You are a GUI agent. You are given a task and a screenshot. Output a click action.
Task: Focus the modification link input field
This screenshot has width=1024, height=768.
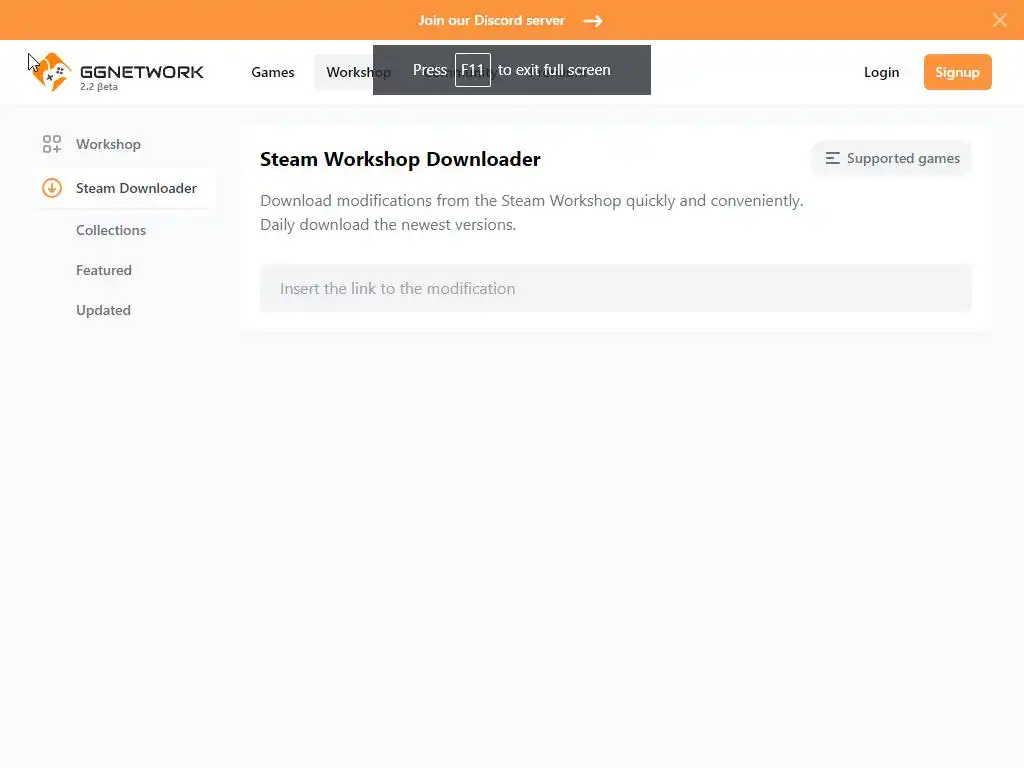pyautogui.click(x=615, y=288)
